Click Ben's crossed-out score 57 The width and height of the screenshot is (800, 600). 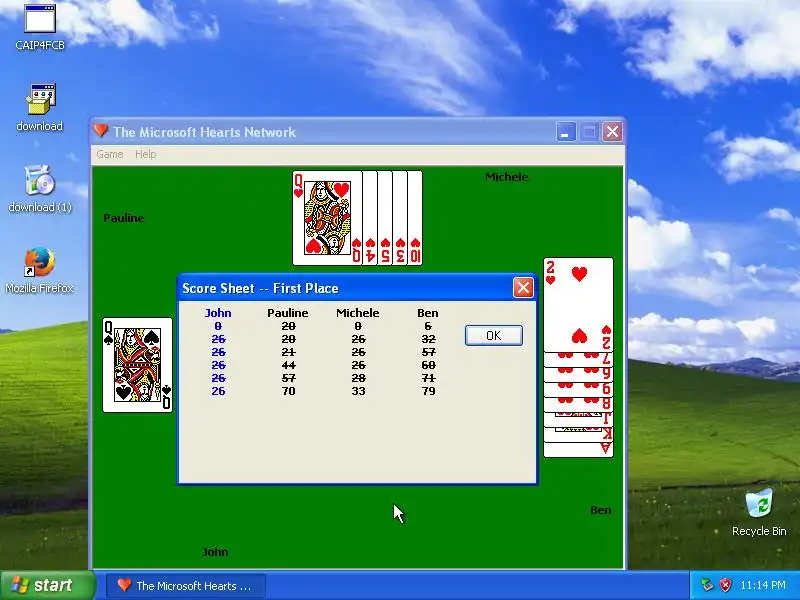[x=428, y=352]
